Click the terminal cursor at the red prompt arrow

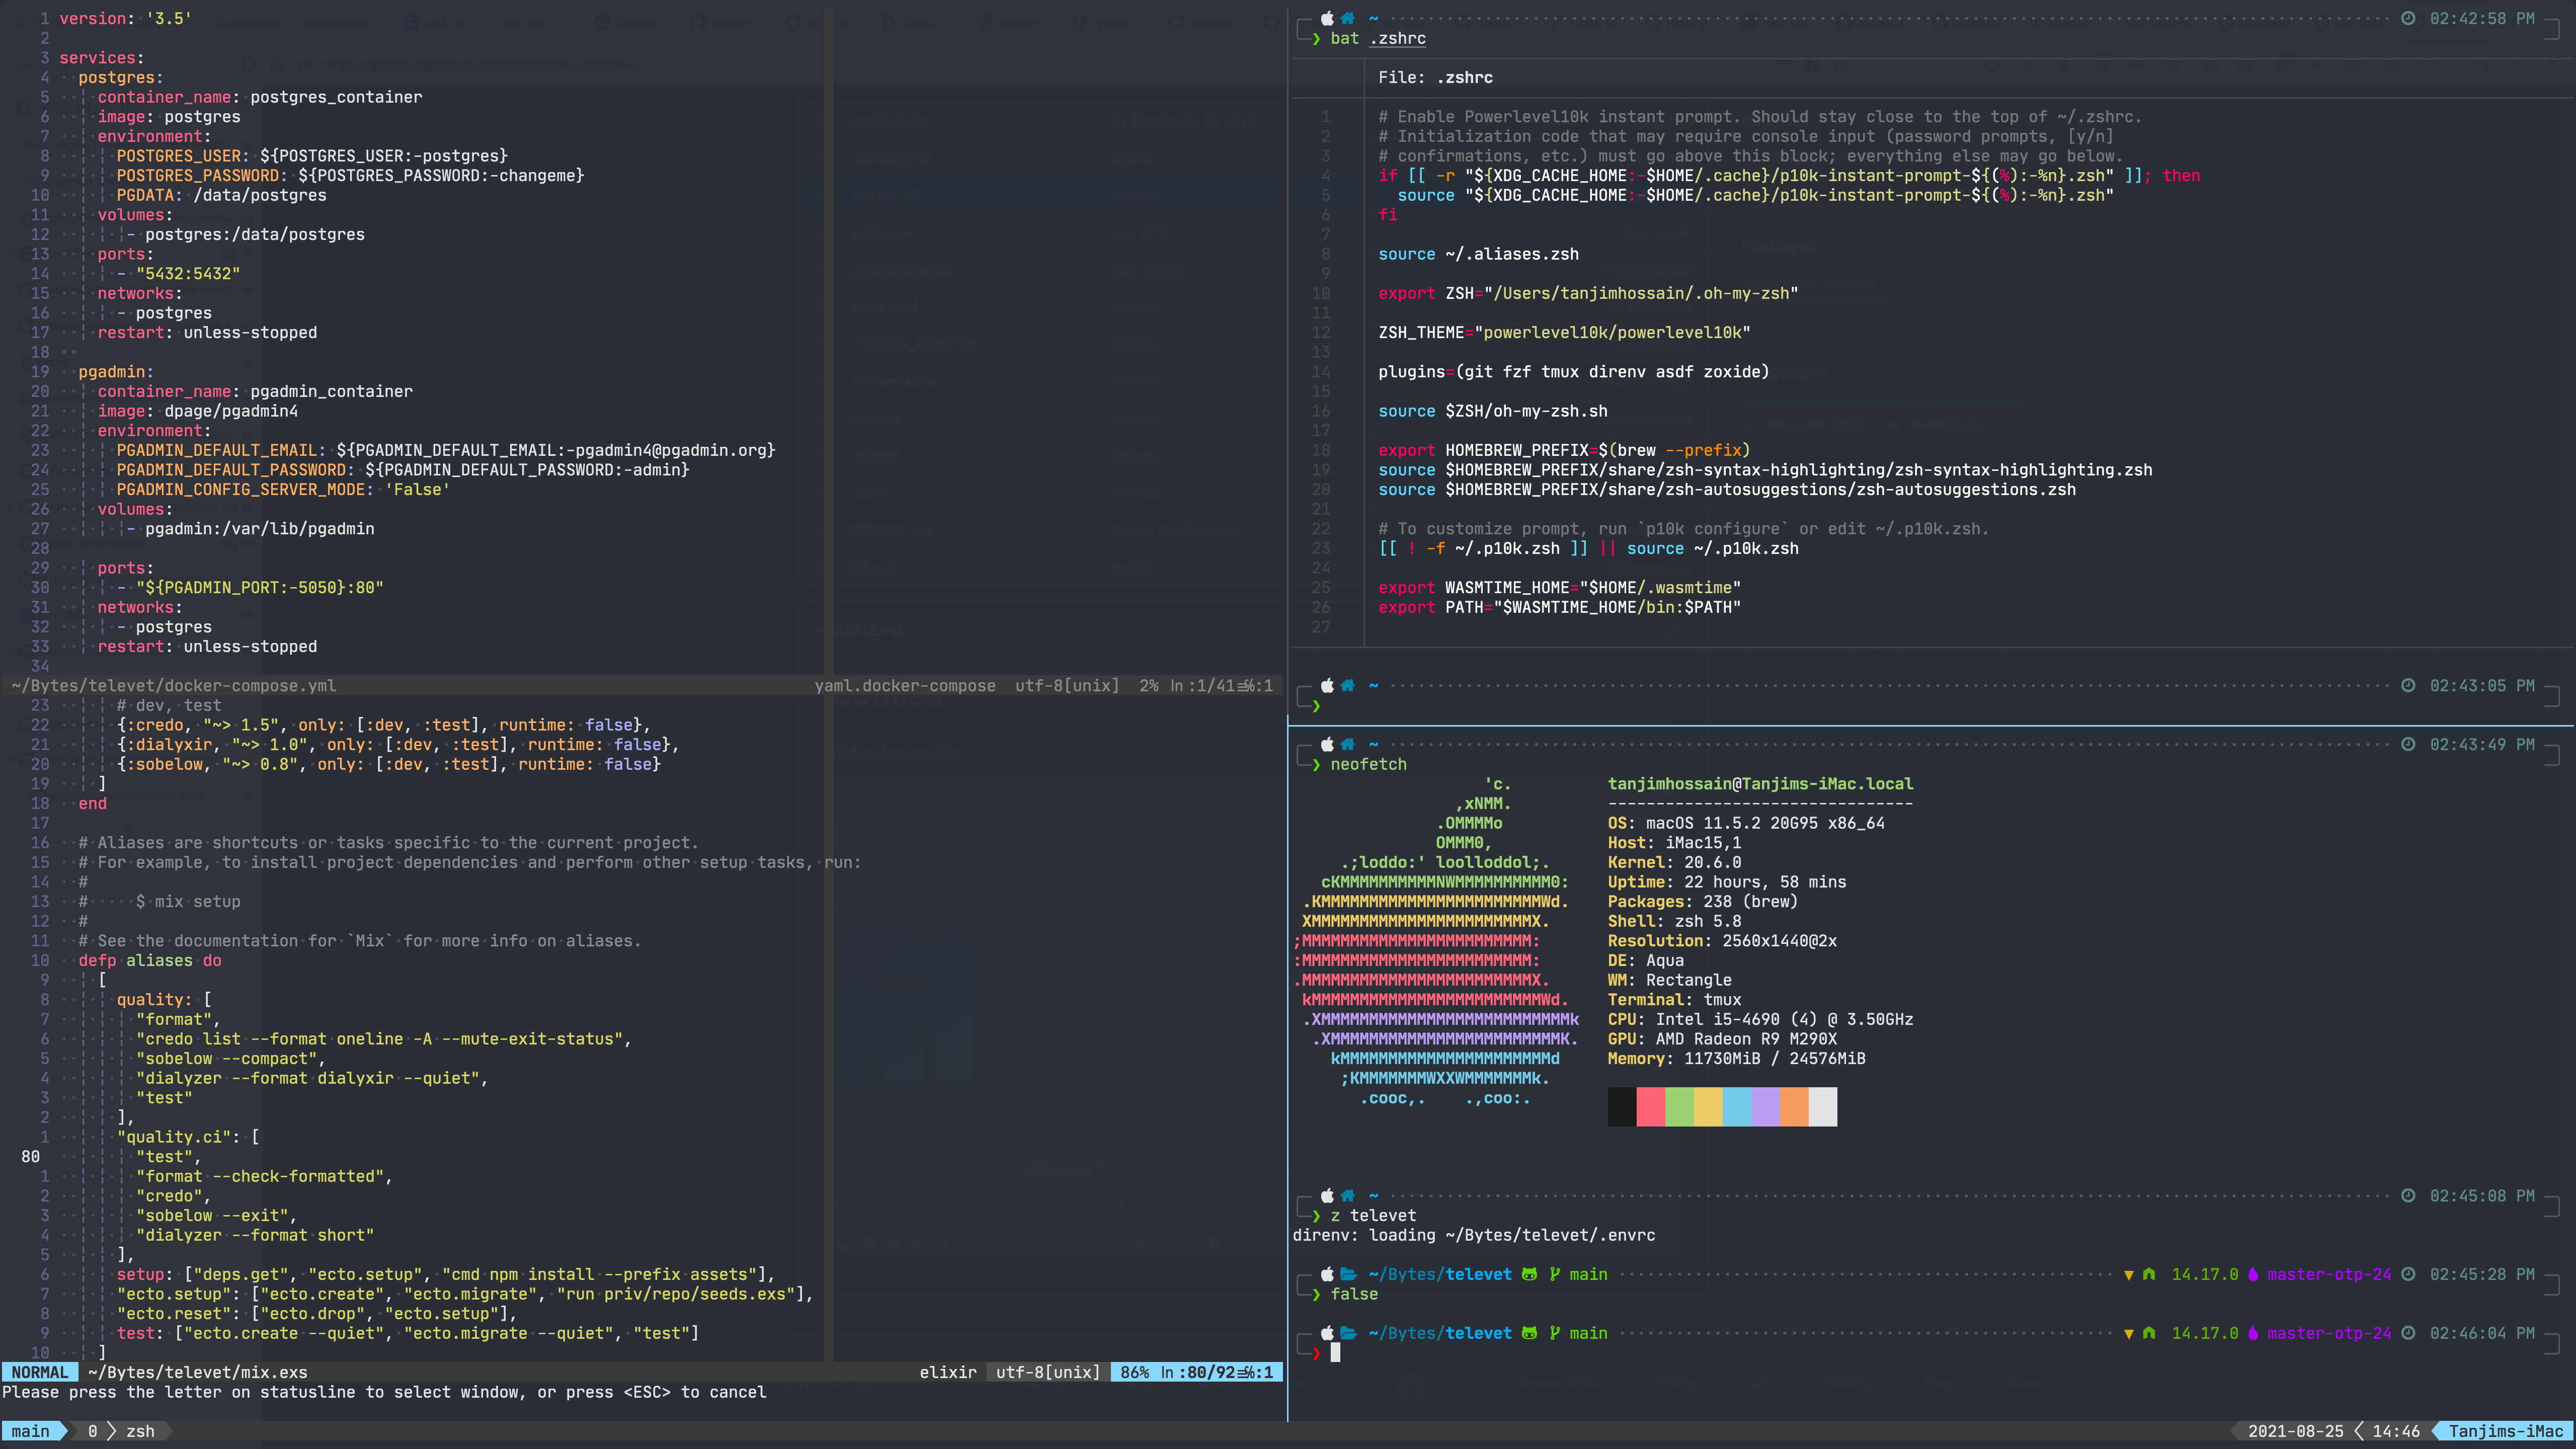[x=1335, y=1352]
